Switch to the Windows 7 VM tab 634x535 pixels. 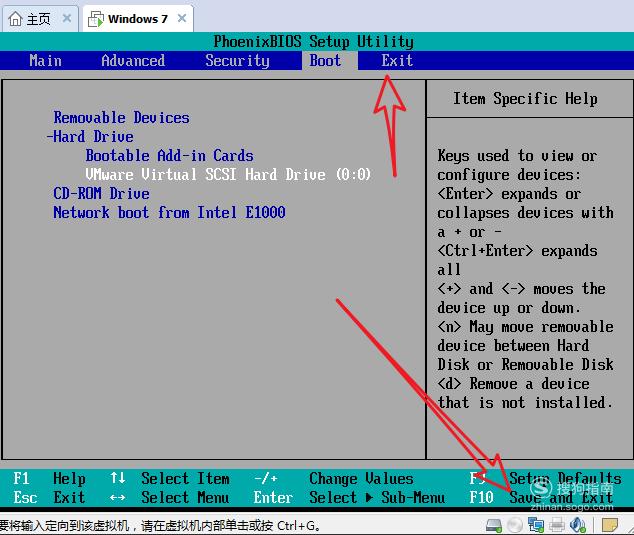pos(138,19)
